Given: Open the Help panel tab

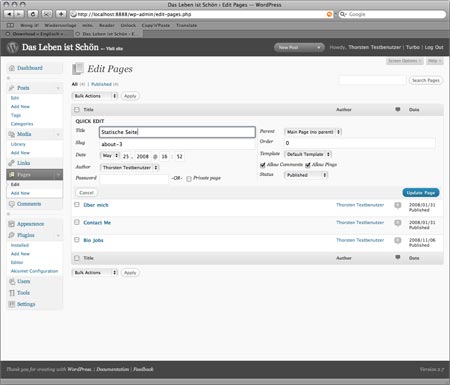Looking at the screenshot, I should point(434,61).
